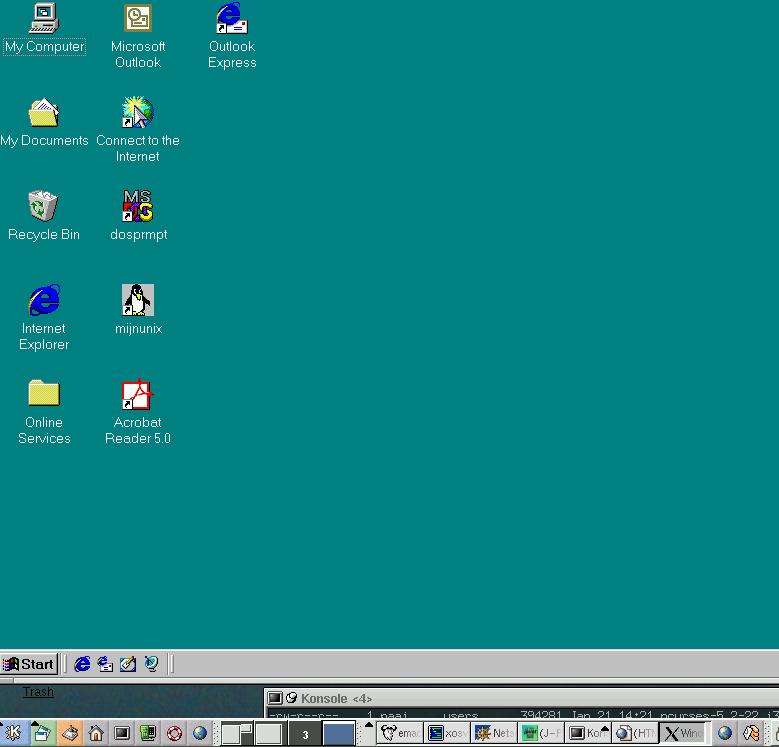This screenshot has width=779, height=747.
Task: Click Internet Explorer in Quick Launch bar
Action: 83,664
